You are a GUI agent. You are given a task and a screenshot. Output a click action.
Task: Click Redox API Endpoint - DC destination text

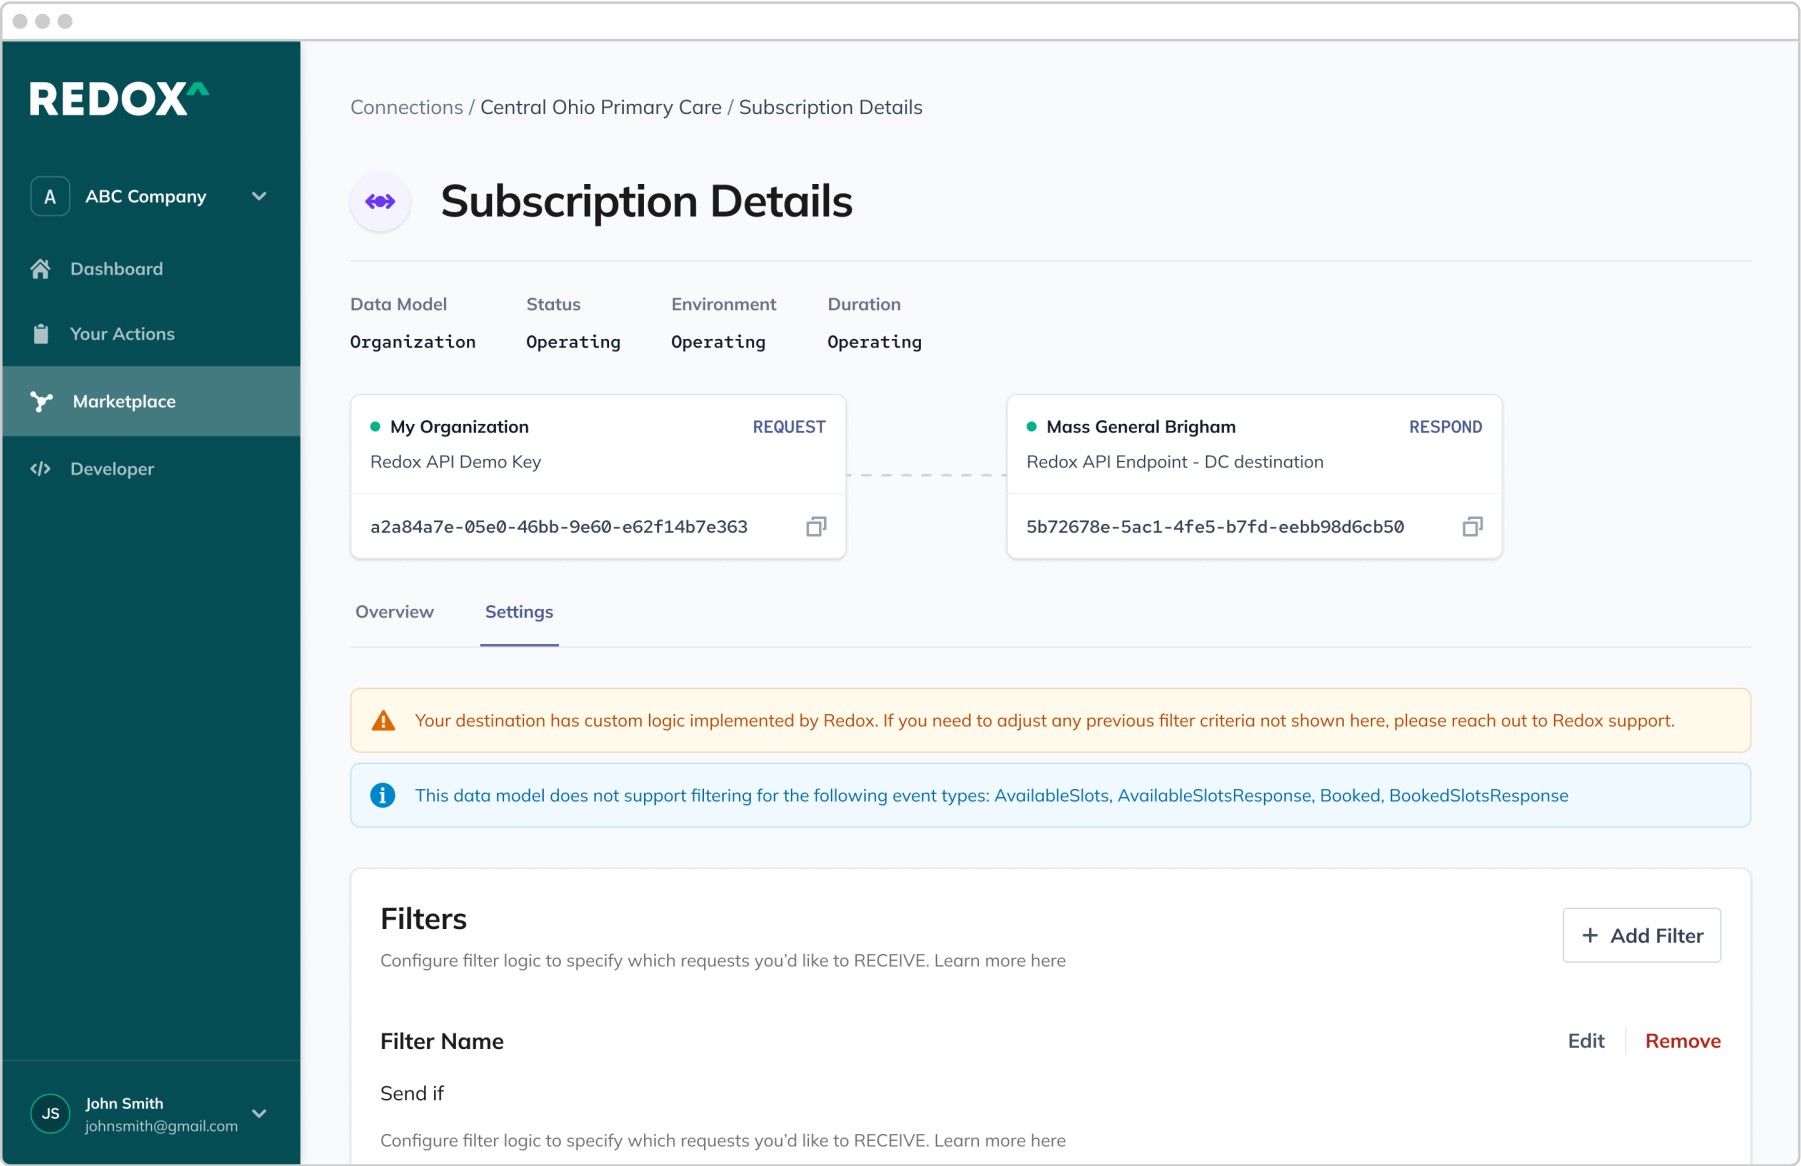click(x=1175, y=462)
